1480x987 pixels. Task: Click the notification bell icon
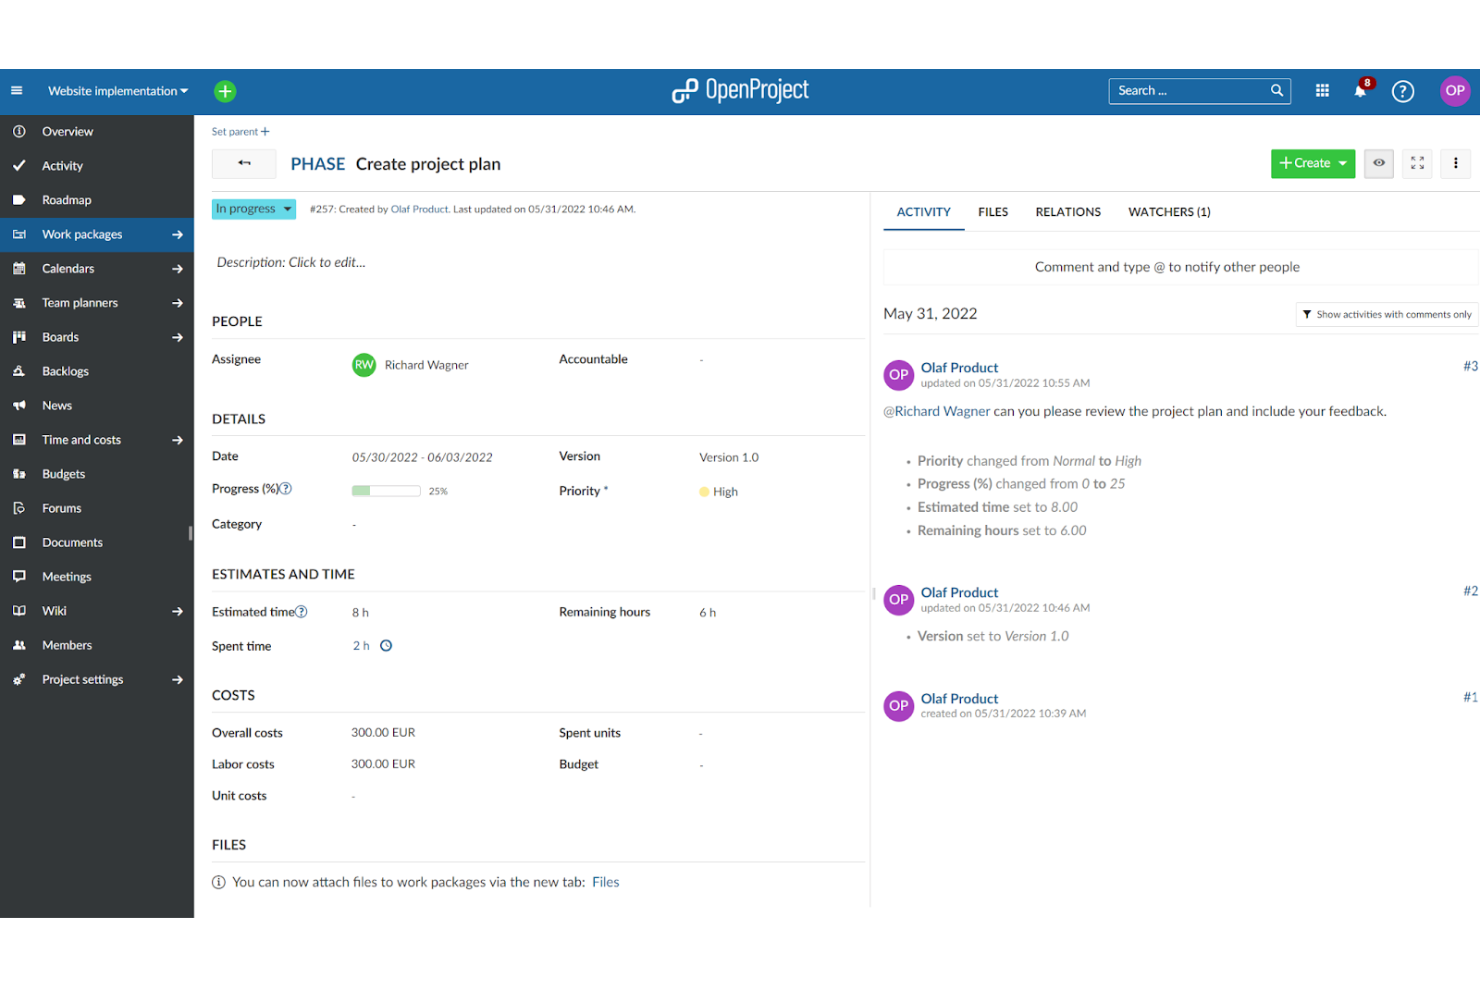point(1360,91)
